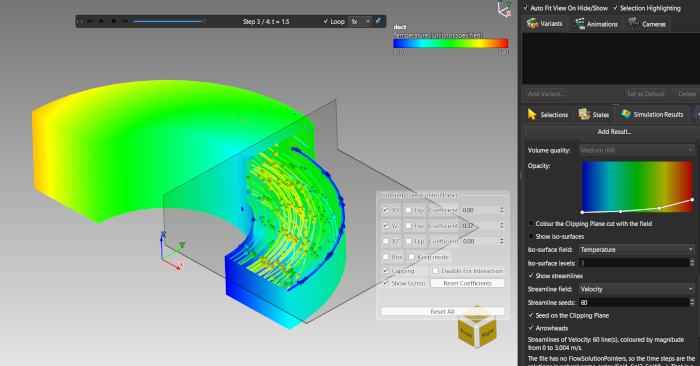Click the Simulation Results tab icon
This screenshot has height=366, width=700.
click(625, 114)
